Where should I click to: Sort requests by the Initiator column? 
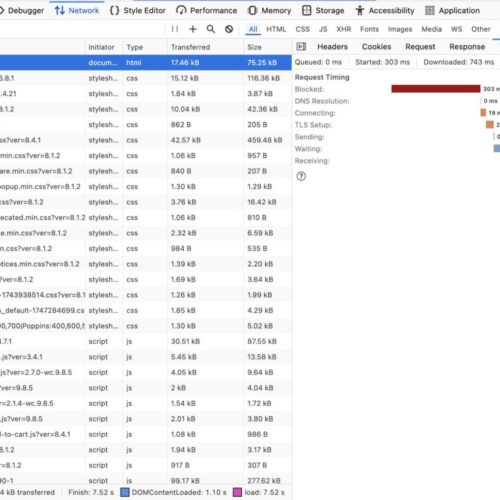pos(104,47)
